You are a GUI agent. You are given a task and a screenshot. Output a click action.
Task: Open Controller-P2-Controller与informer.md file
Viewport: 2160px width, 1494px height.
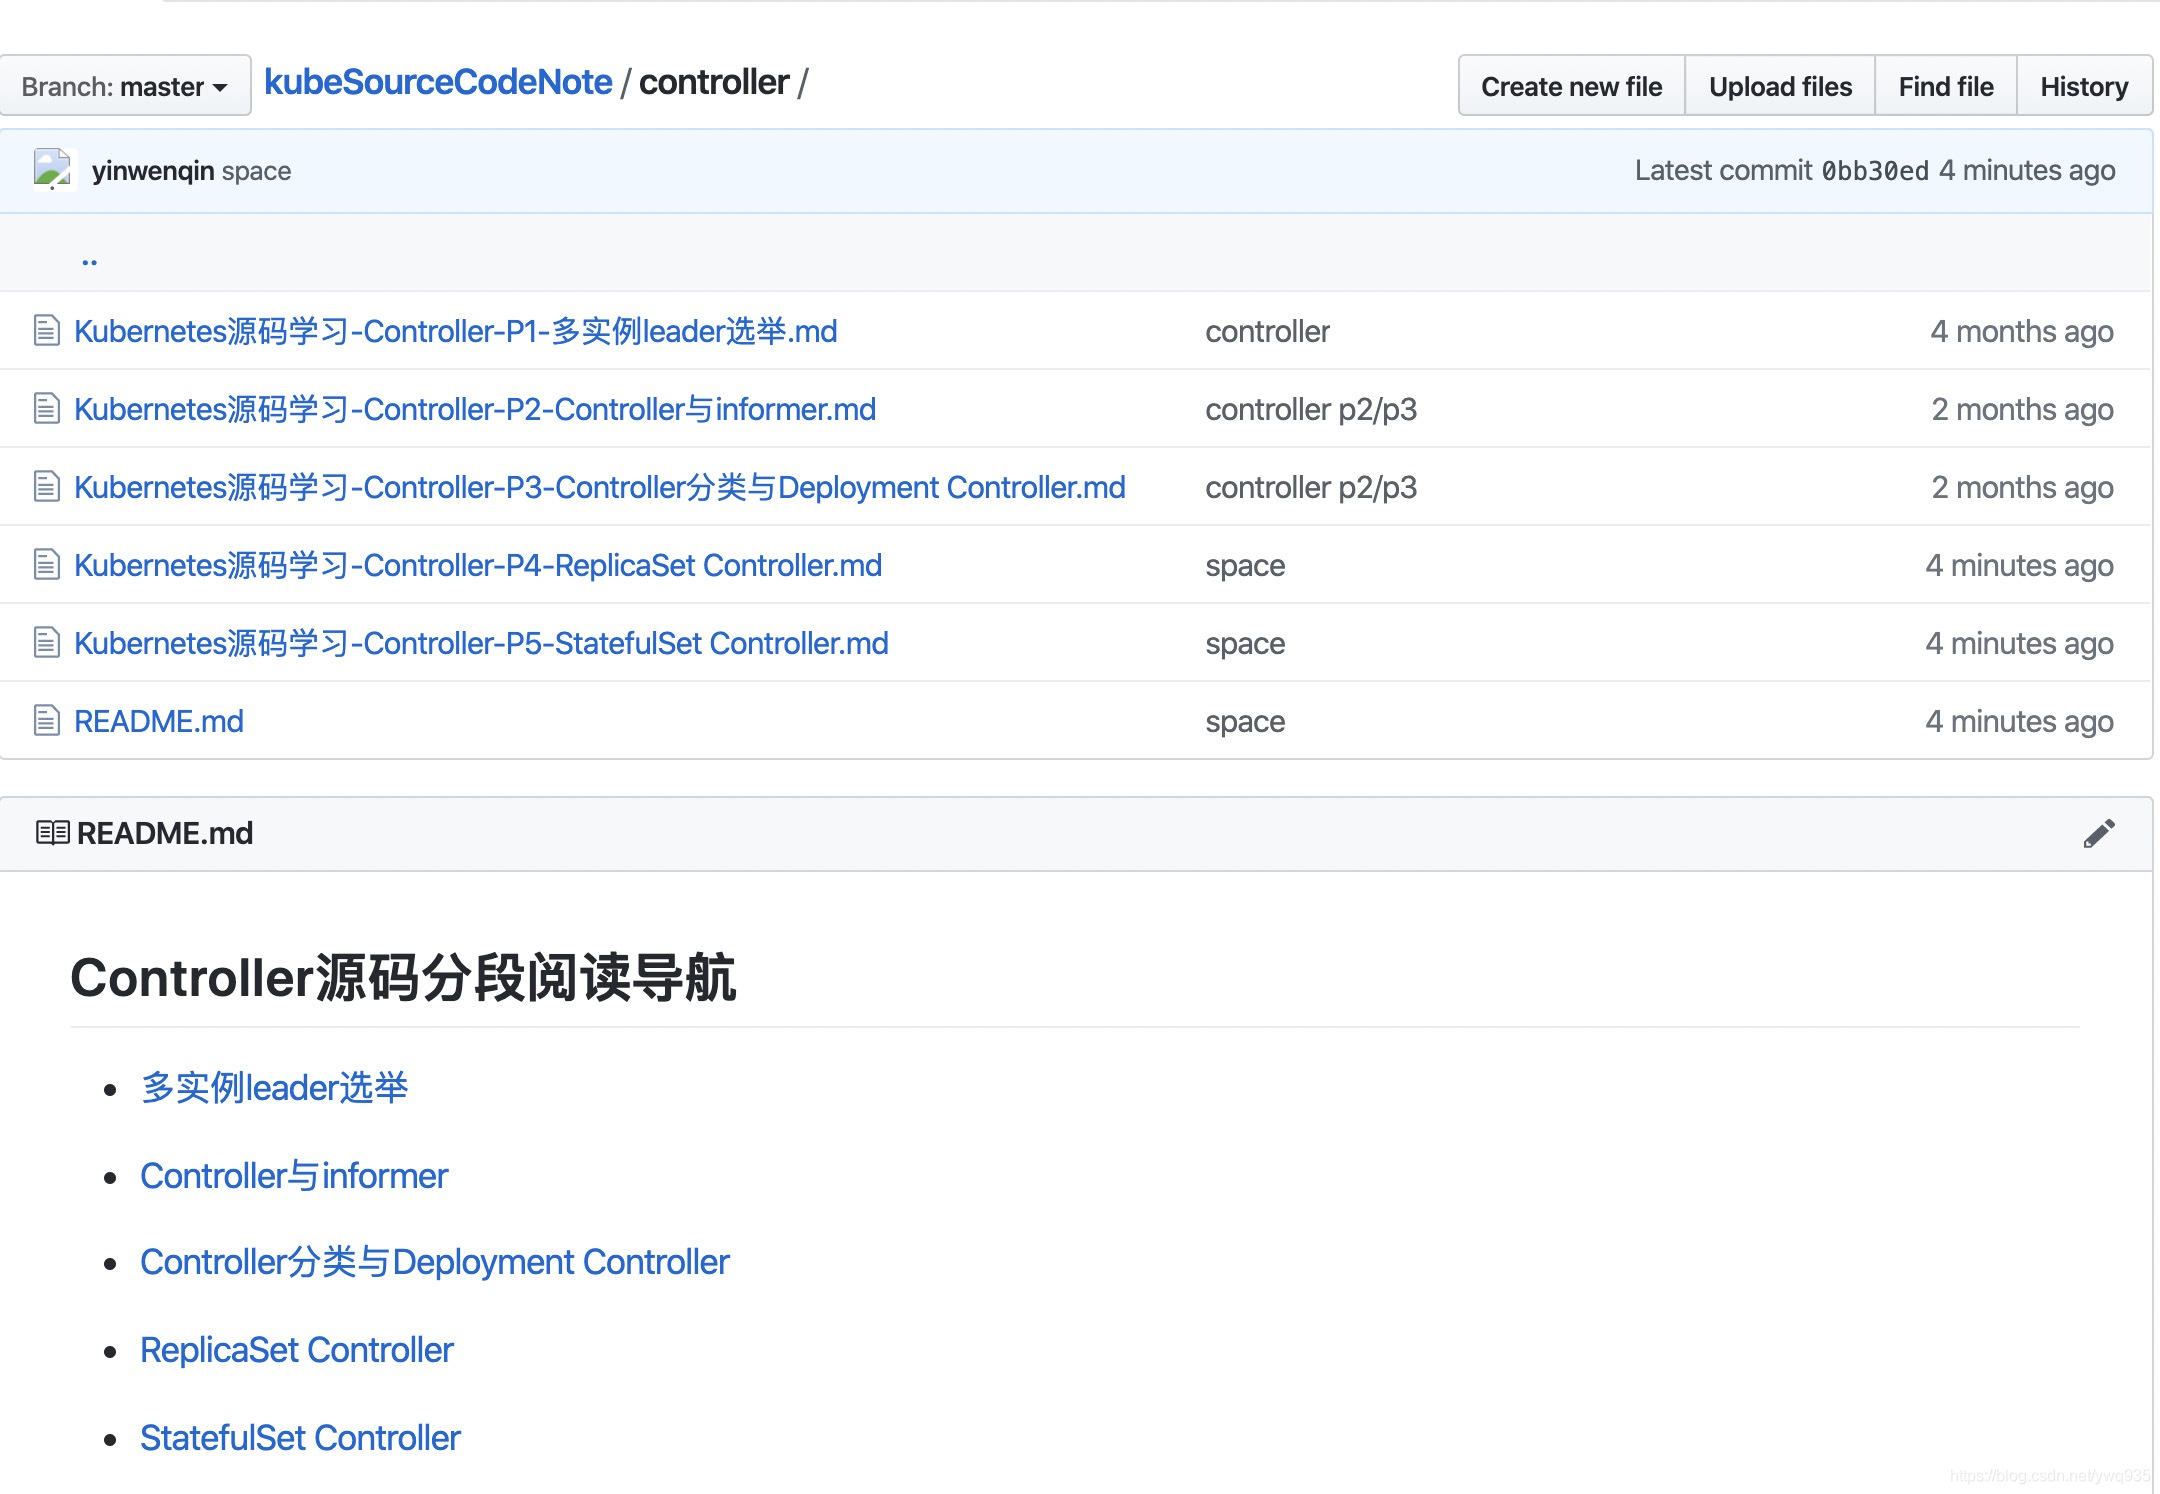[x=475, y=409]
